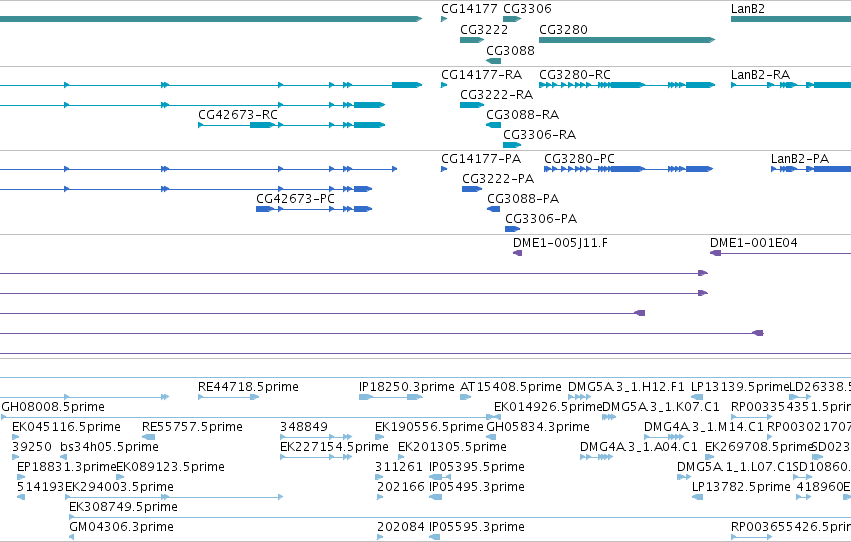Select the 311261 EST label
This screenshot has height=542, width=851.
(398, 467)
